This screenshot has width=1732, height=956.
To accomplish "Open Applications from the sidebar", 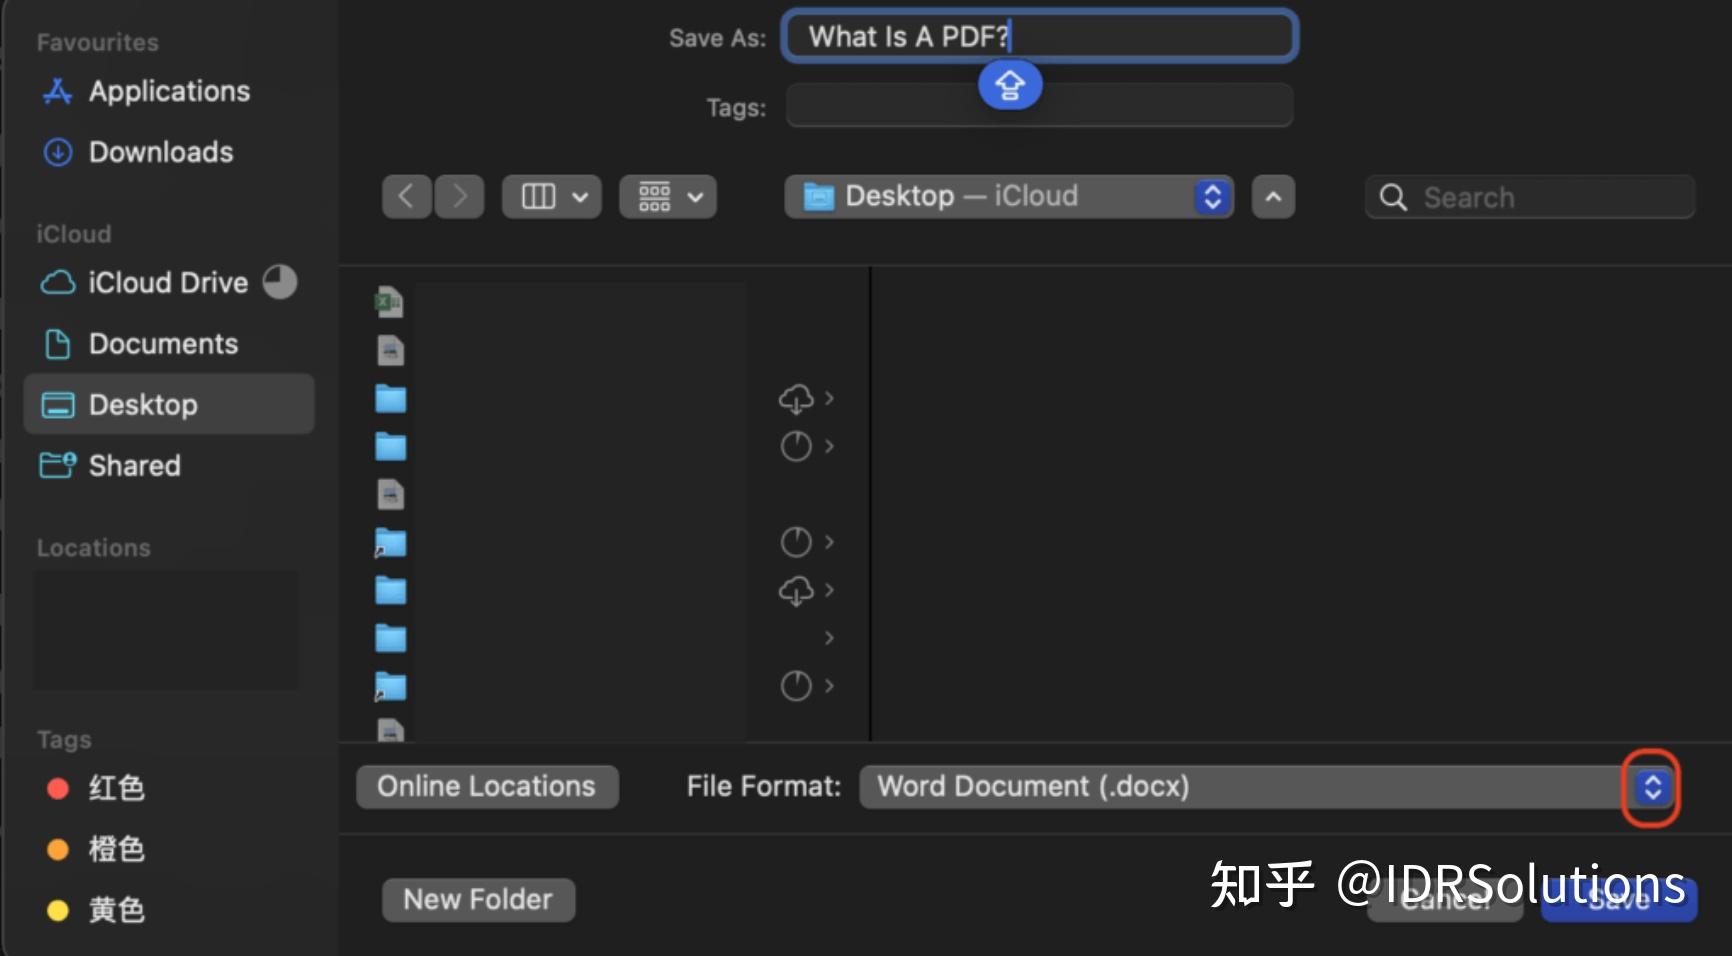I will click(168, 91).
